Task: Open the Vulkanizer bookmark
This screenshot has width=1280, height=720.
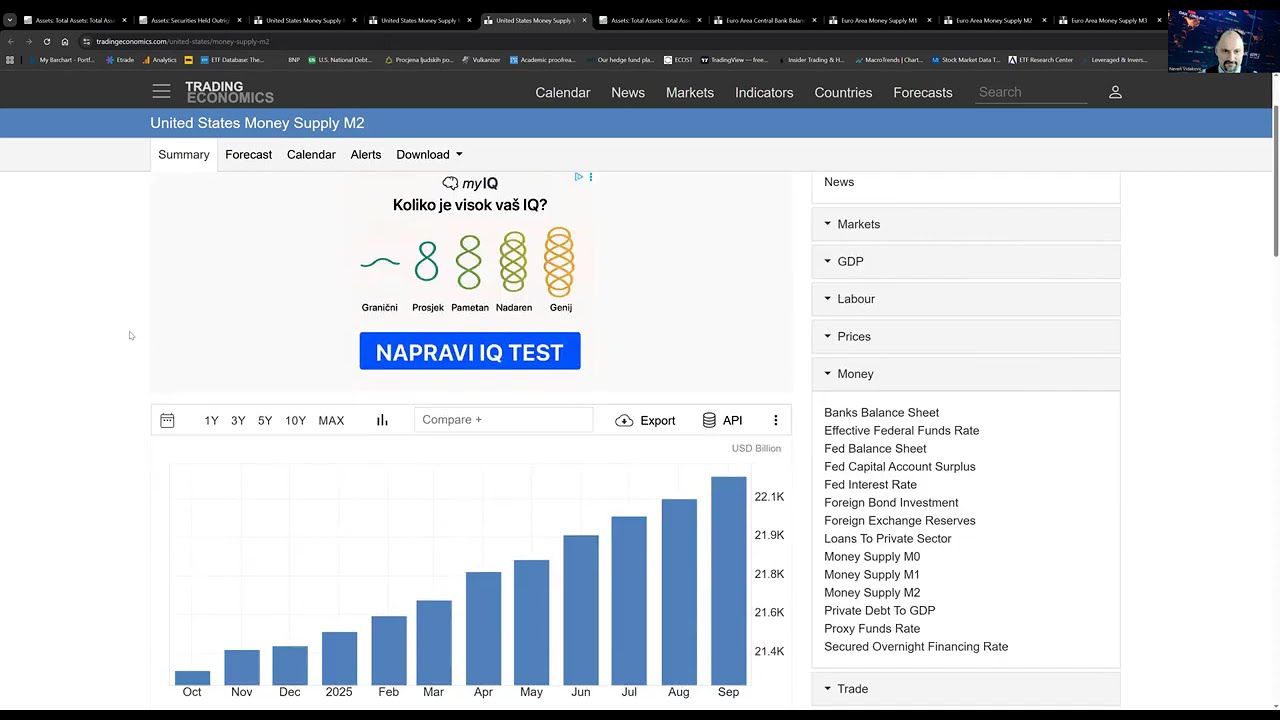Action: (x=481, y=60)
